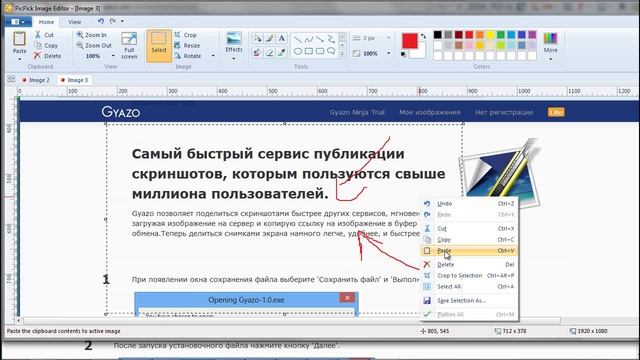Choose the Rectangle shape

point(309,51)
